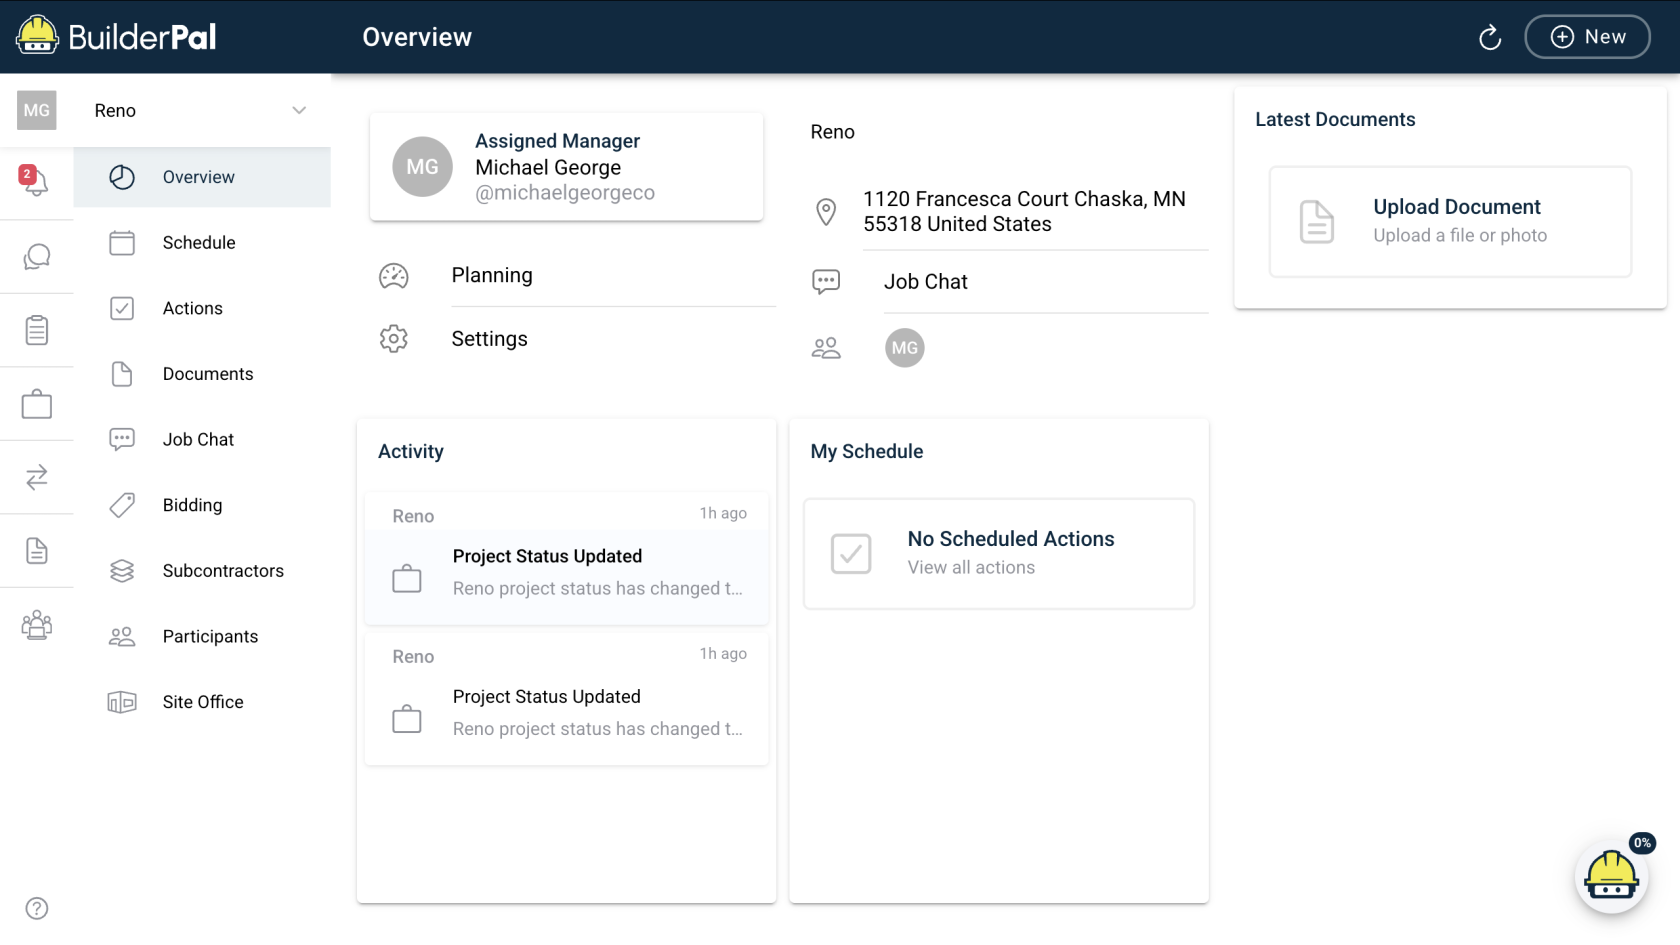Open the team group icon in left rail
Viewport: 1680px width, 945px height.
click(37, 625)
